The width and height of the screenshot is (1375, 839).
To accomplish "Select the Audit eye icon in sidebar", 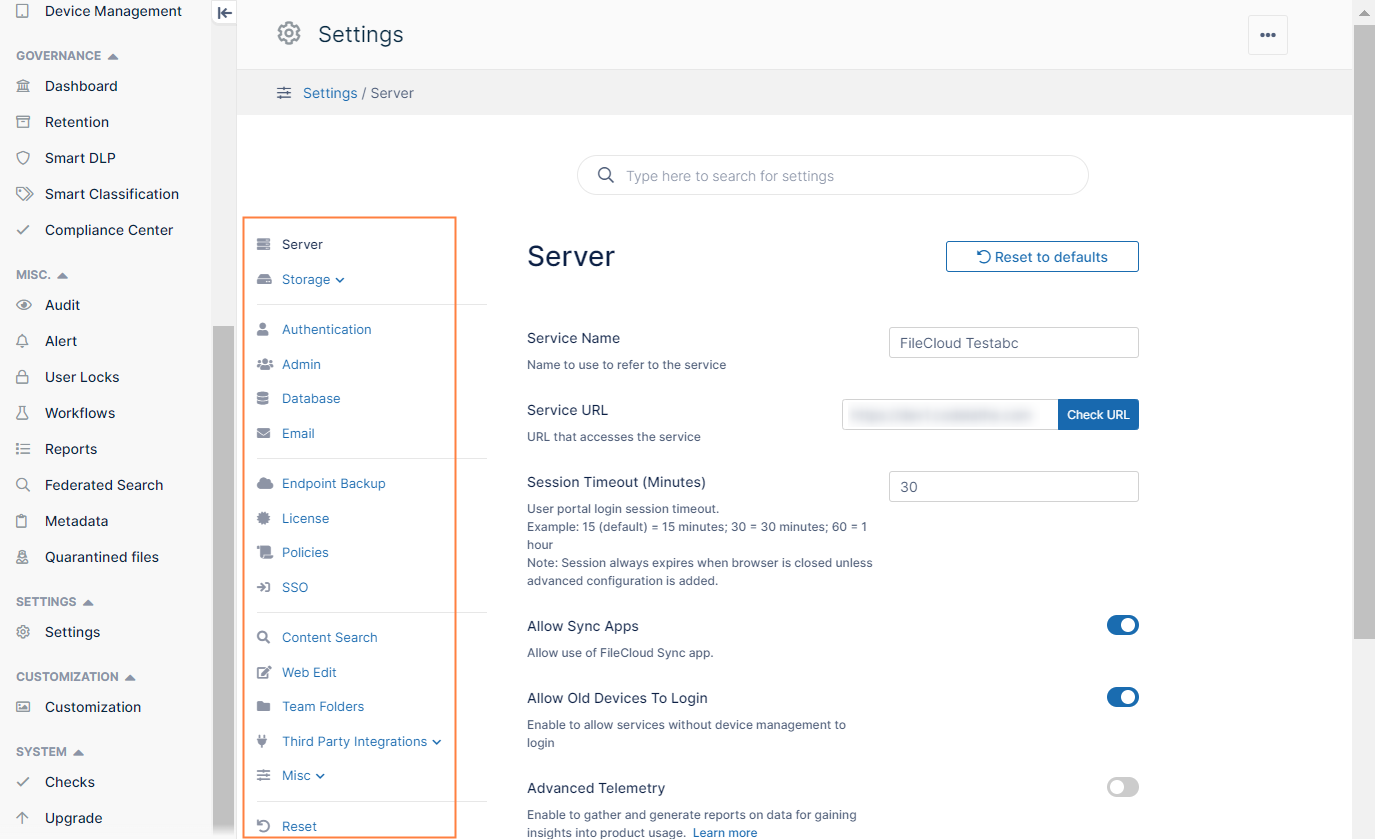I will (x=25, y=305).
